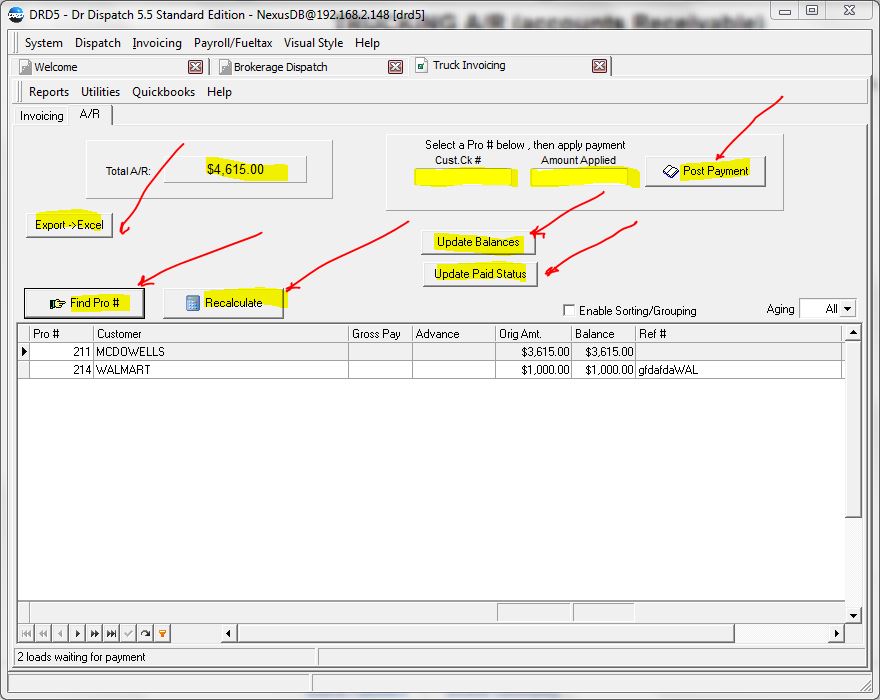The image size is (880, 700).
Task: Skip to next page of records
Action: tap(94, 633)
